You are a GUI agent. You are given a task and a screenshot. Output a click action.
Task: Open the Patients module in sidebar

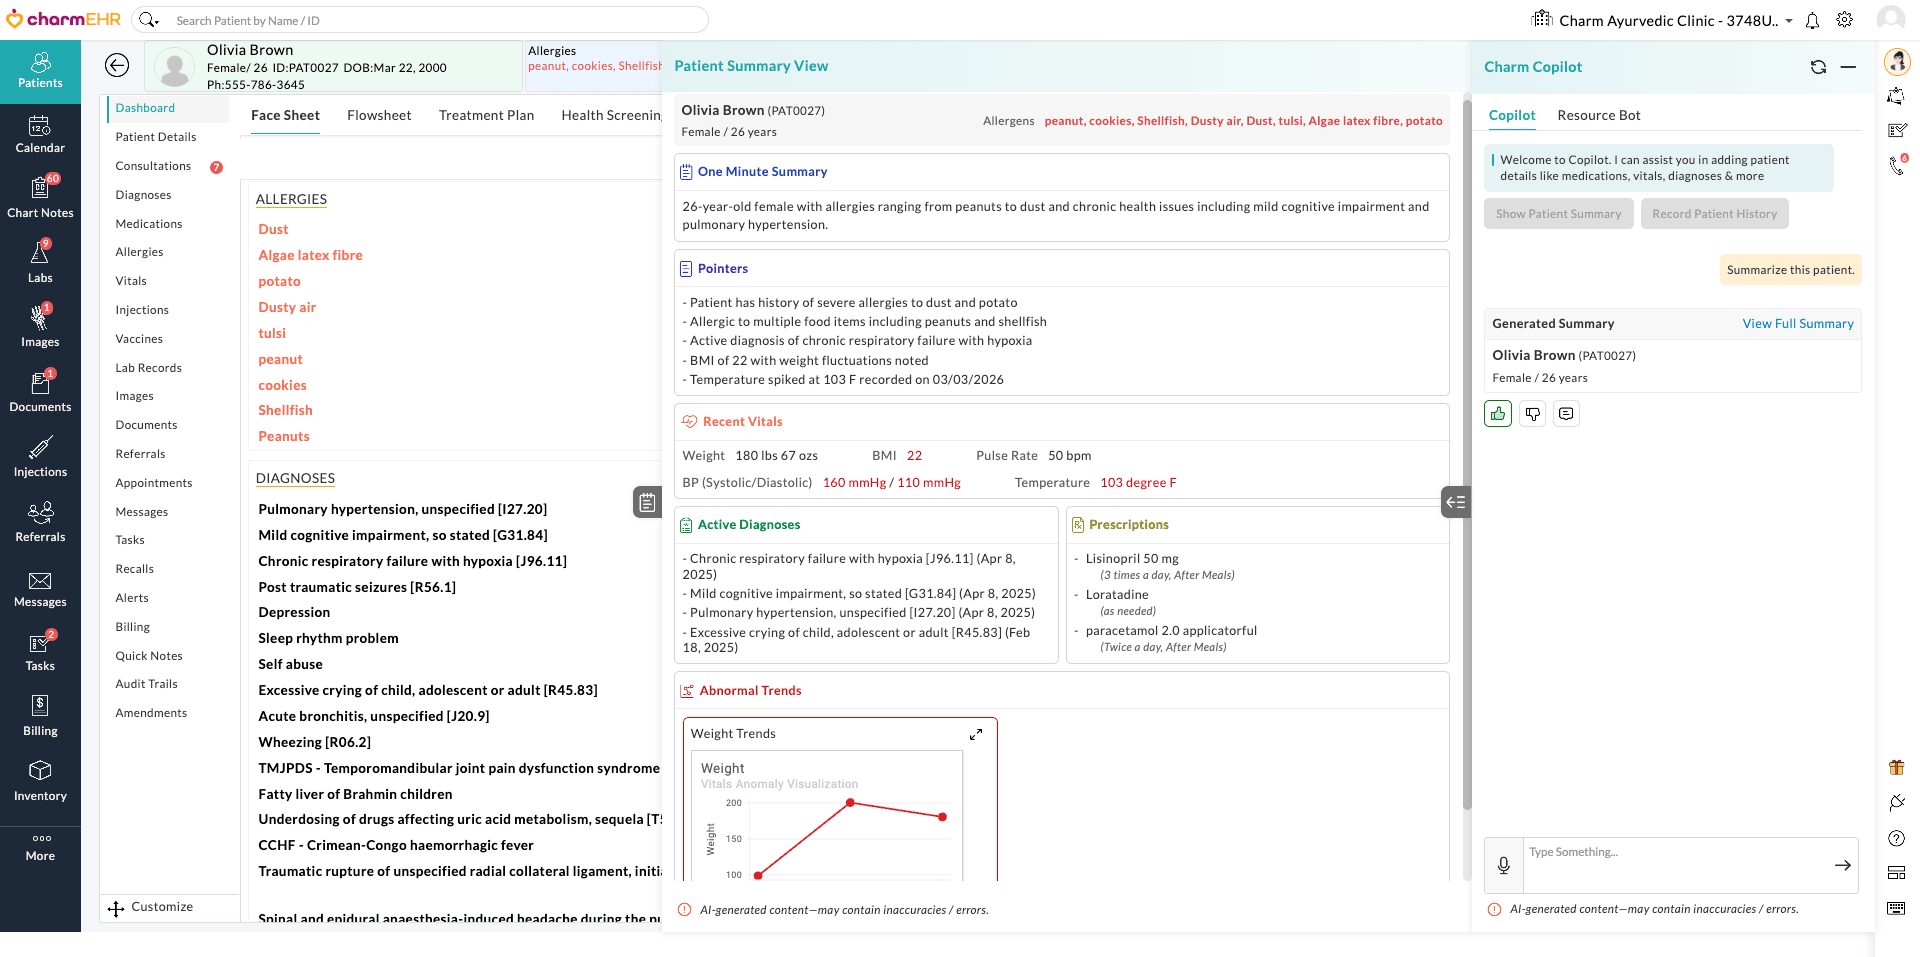tap(40, 71)
